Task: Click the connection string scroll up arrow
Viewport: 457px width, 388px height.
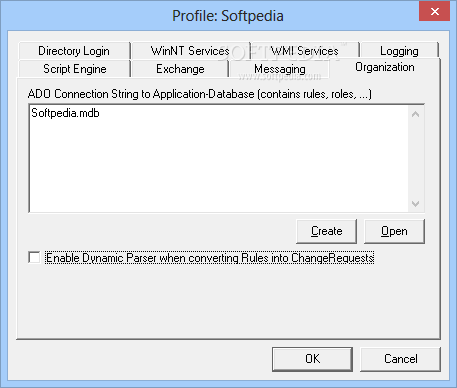Action: 415,115
